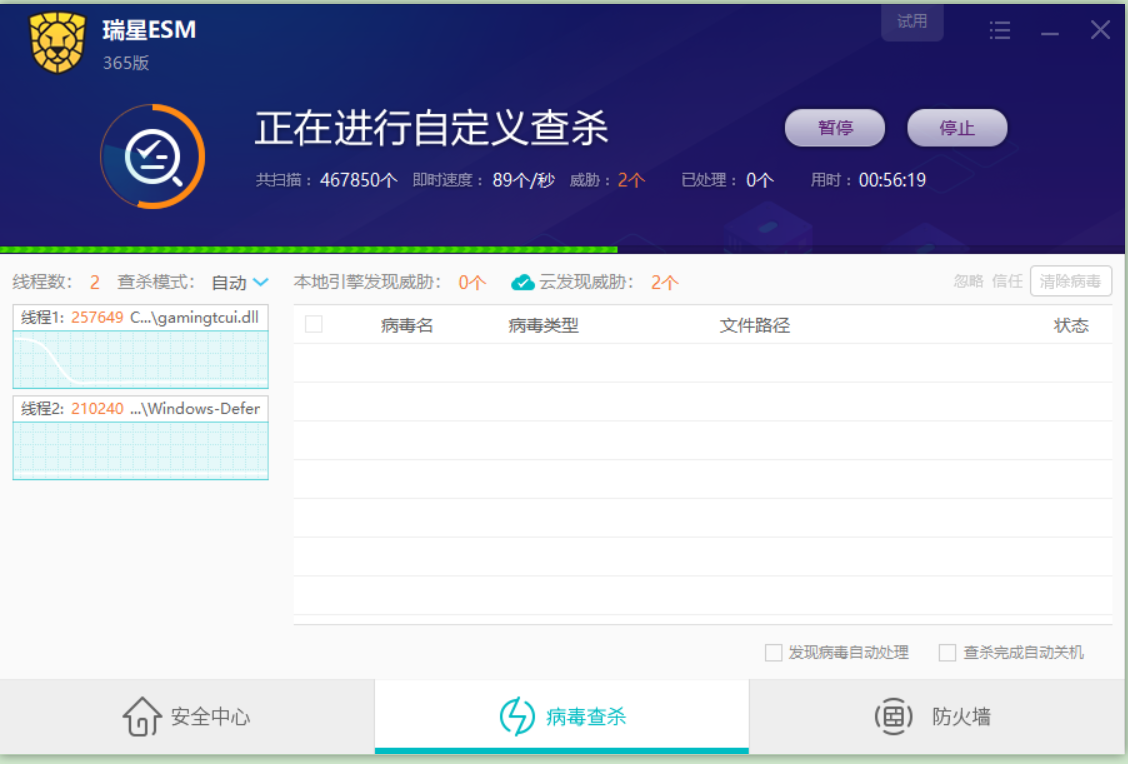The width and height of the screenshot is (1128, 764).
Task: Switch to the 防火墙 tab
Action: click(937, 717)
